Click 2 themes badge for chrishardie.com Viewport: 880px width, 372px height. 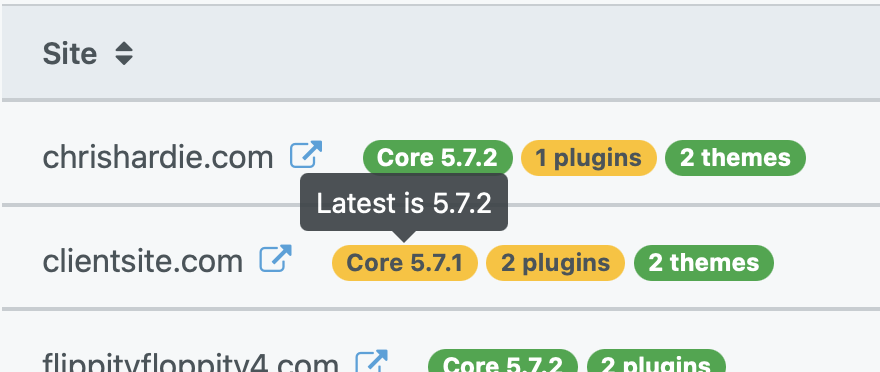(735, 158)
